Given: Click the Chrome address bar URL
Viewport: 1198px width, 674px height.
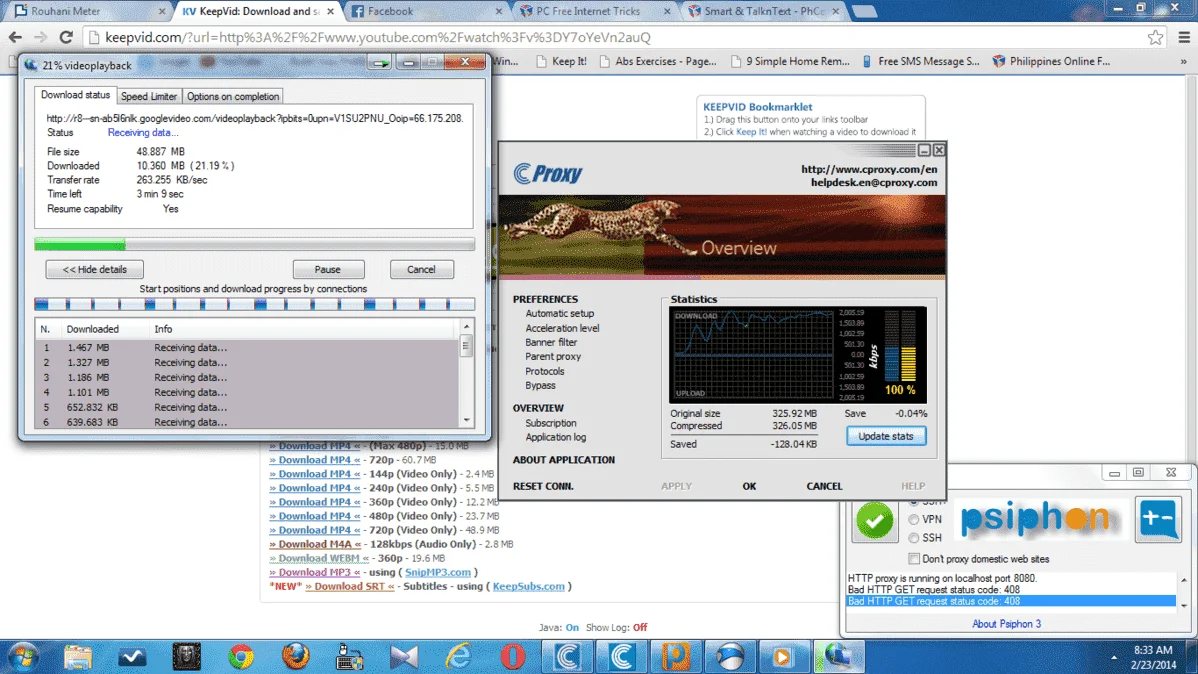Looking at the screenshot, I should (377, 37).
